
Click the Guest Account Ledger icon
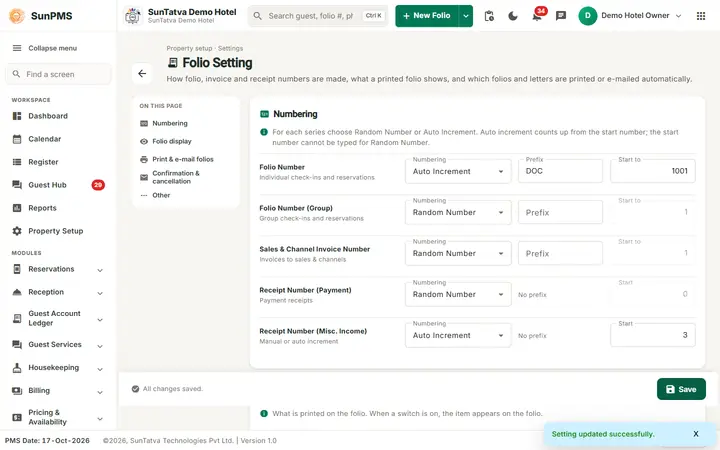tap(17, 318)
